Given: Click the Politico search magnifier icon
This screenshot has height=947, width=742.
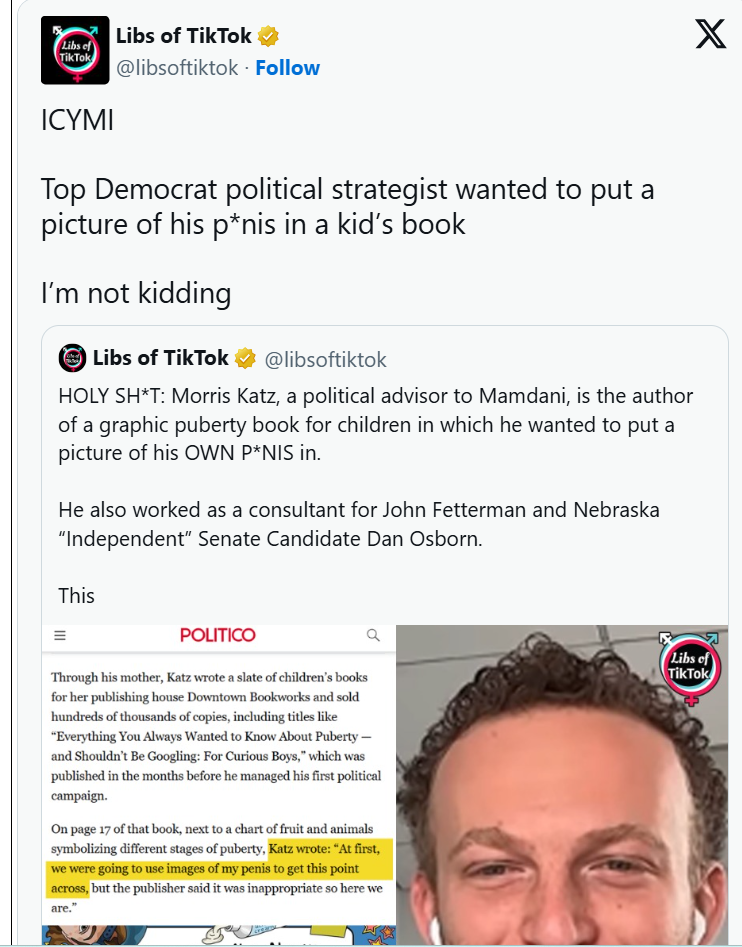Looking at the screenshot, I should pyautogui.click(x=374, y=635).
